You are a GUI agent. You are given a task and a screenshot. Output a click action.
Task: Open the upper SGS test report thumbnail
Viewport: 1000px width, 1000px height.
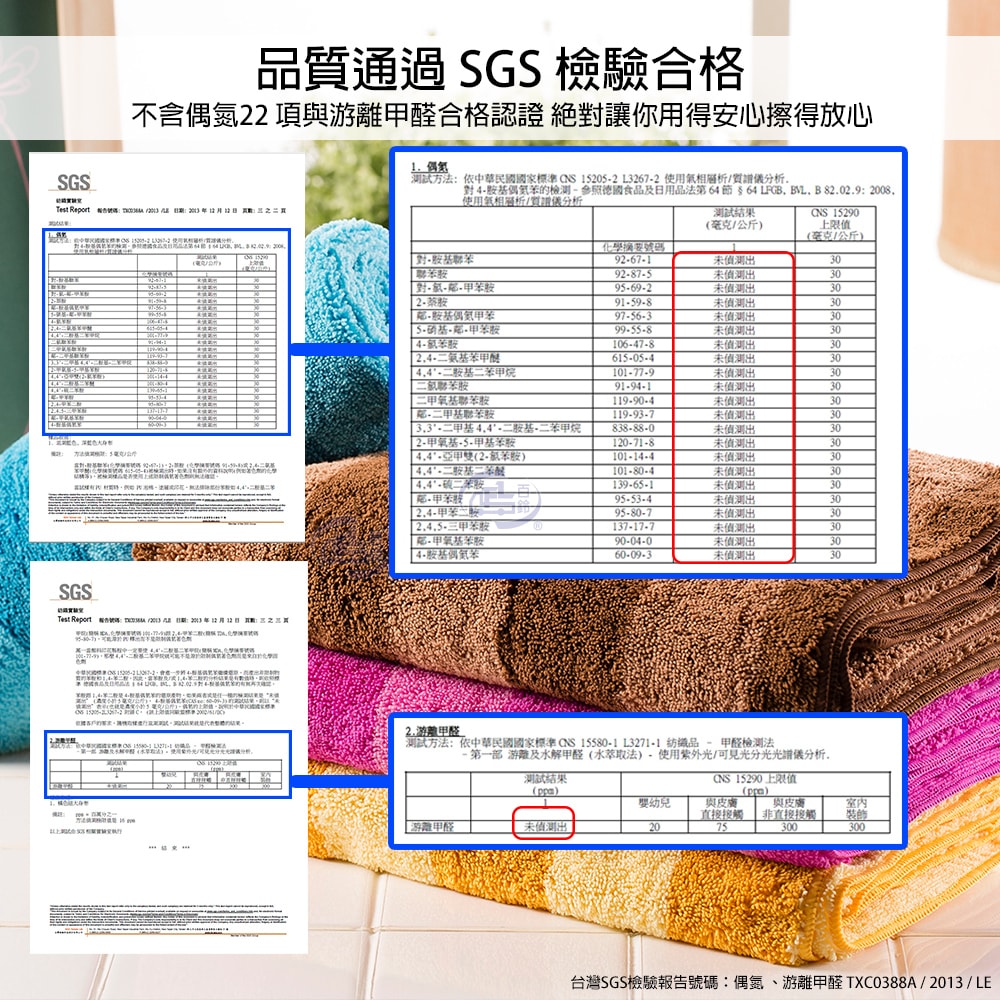point(167,347)
